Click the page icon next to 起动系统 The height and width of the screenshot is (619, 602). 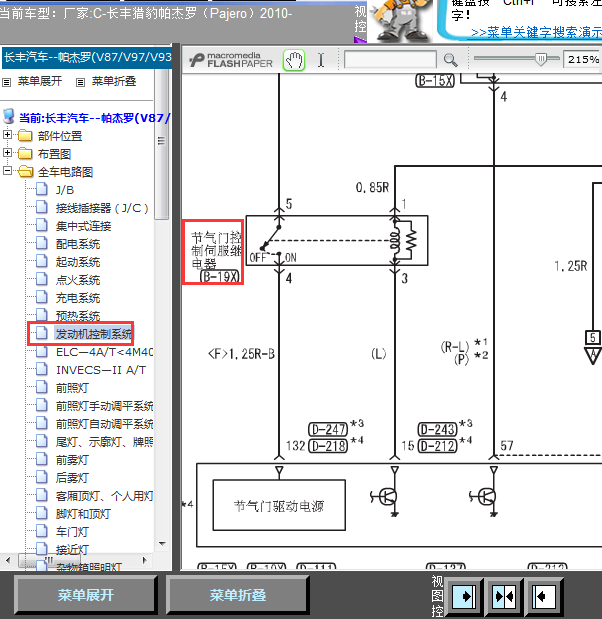[x=41, y=261]
